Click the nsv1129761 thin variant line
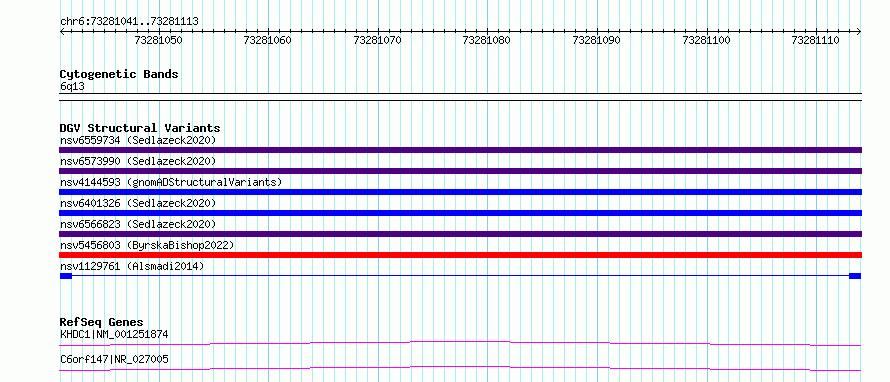This screenshot has width=890, height=382. [460, 276]
